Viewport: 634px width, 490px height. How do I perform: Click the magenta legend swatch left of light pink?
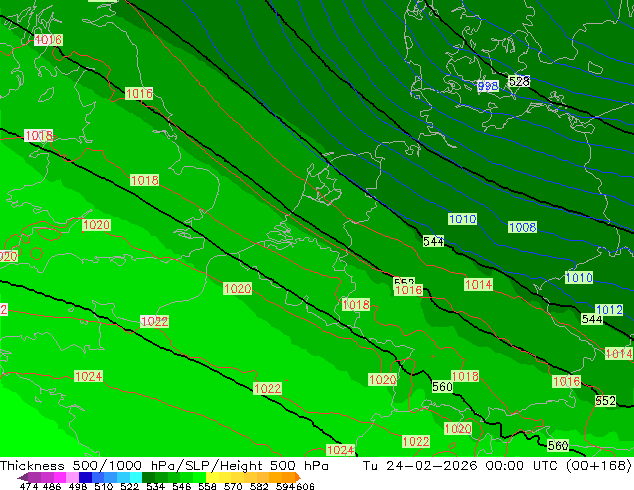[x=59, y=477]
